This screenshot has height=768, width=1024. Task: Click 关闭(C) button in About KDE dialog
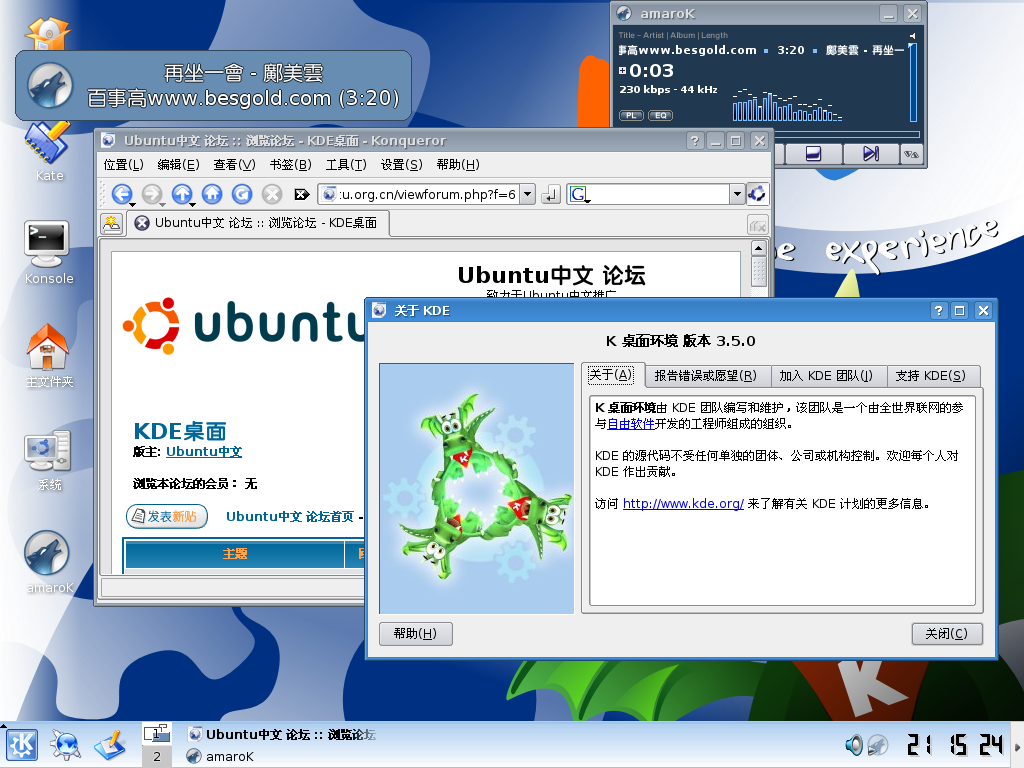(x=946, y=633)
